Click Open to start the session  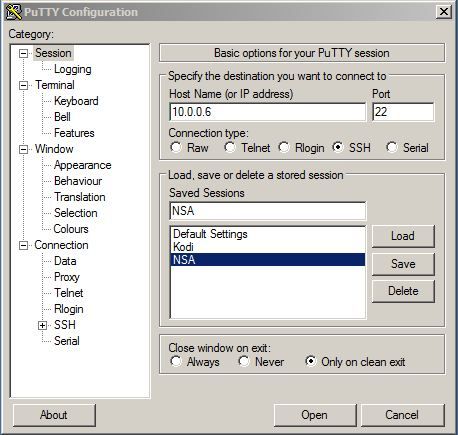point(315,415)
